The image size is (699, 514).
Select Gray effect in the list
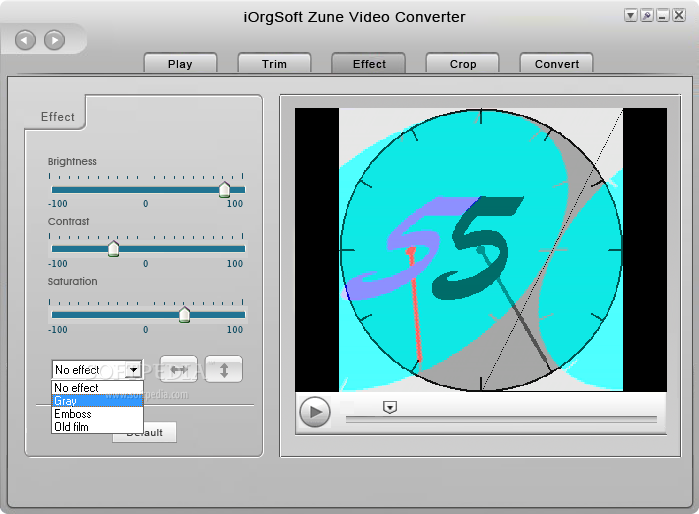coord(97,401)
